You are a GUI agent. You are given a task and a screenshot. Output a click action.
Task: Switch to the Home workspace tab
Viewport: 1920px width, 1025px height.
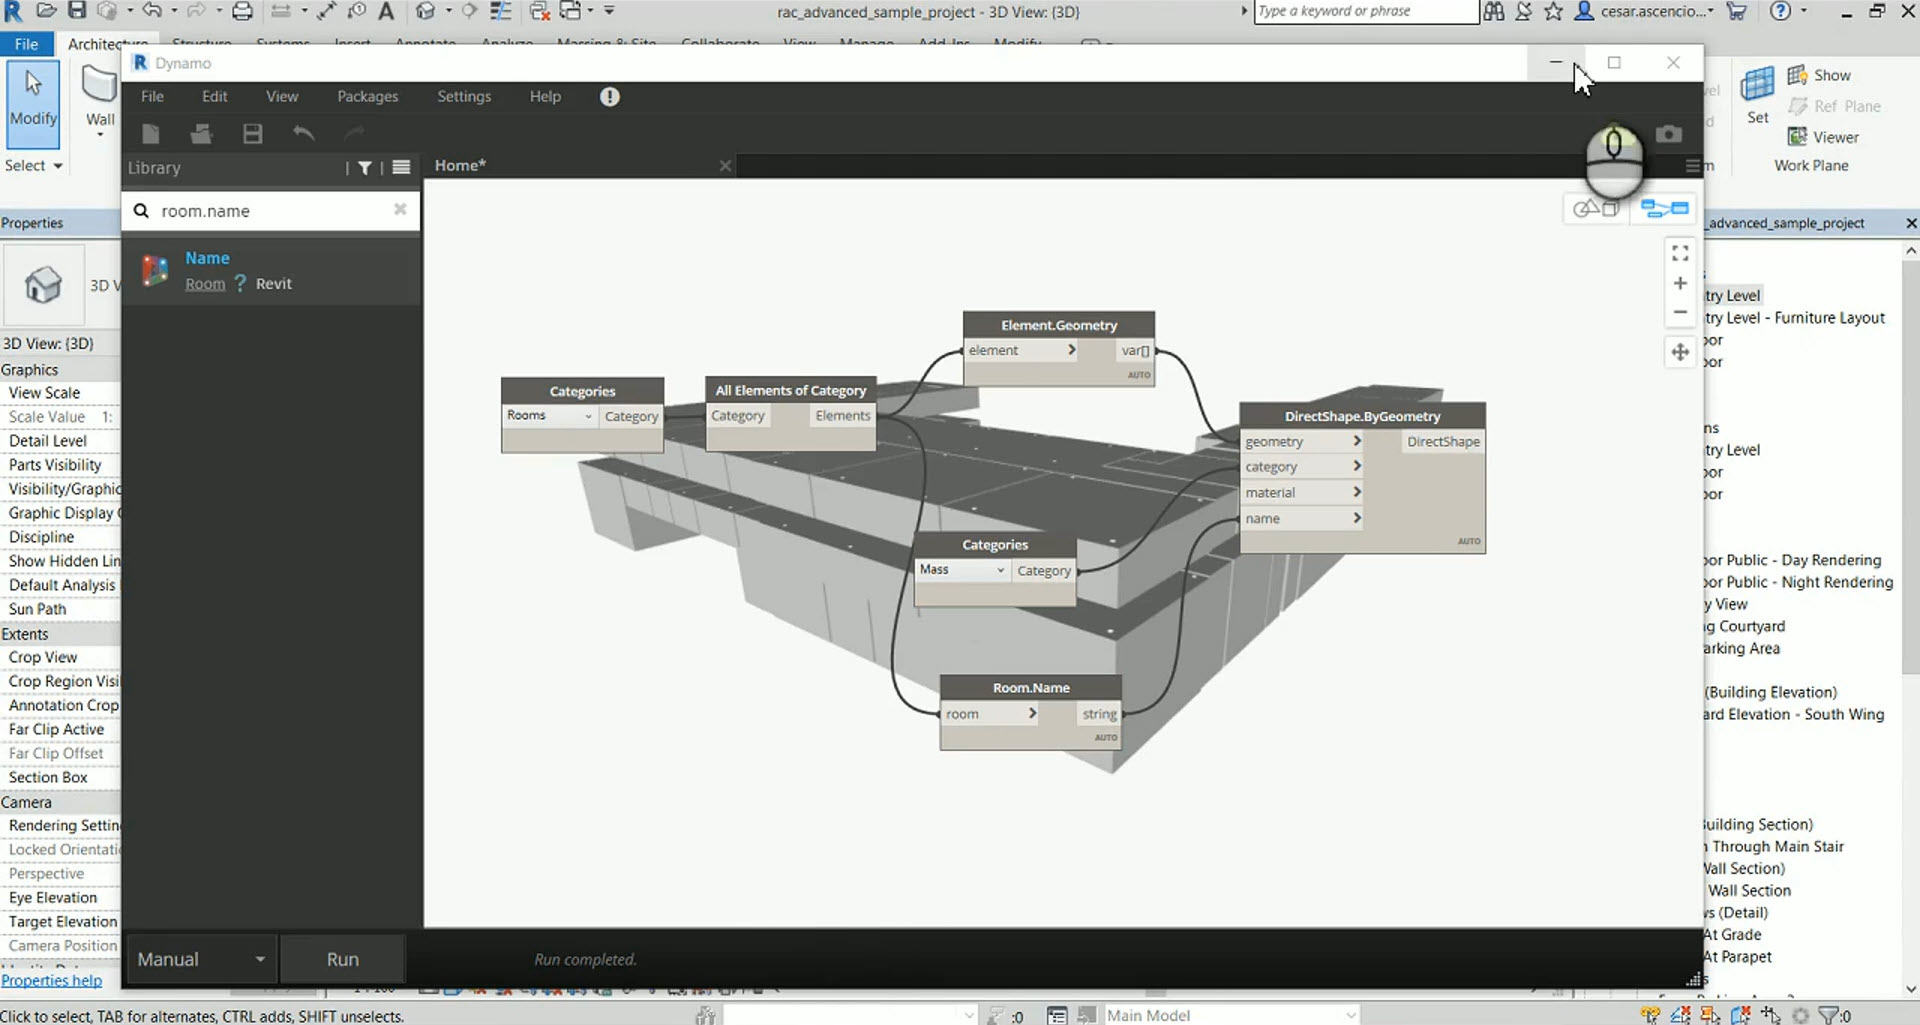pos(459,165)
